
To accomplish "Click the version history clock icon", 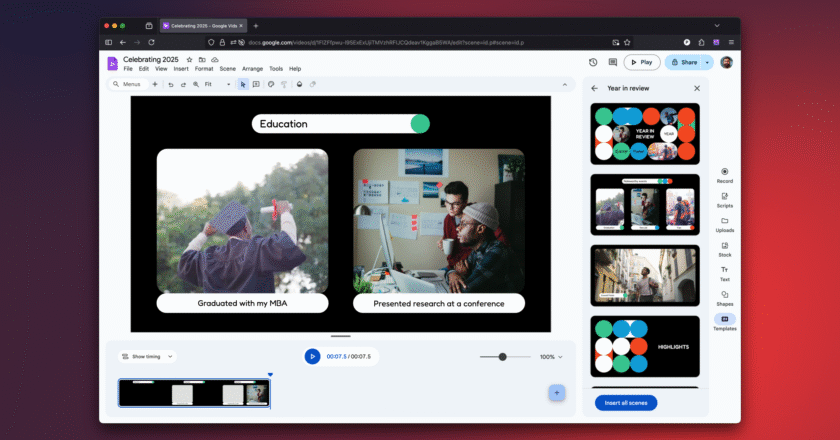I will pyautogui.click(x=593, y=62).
